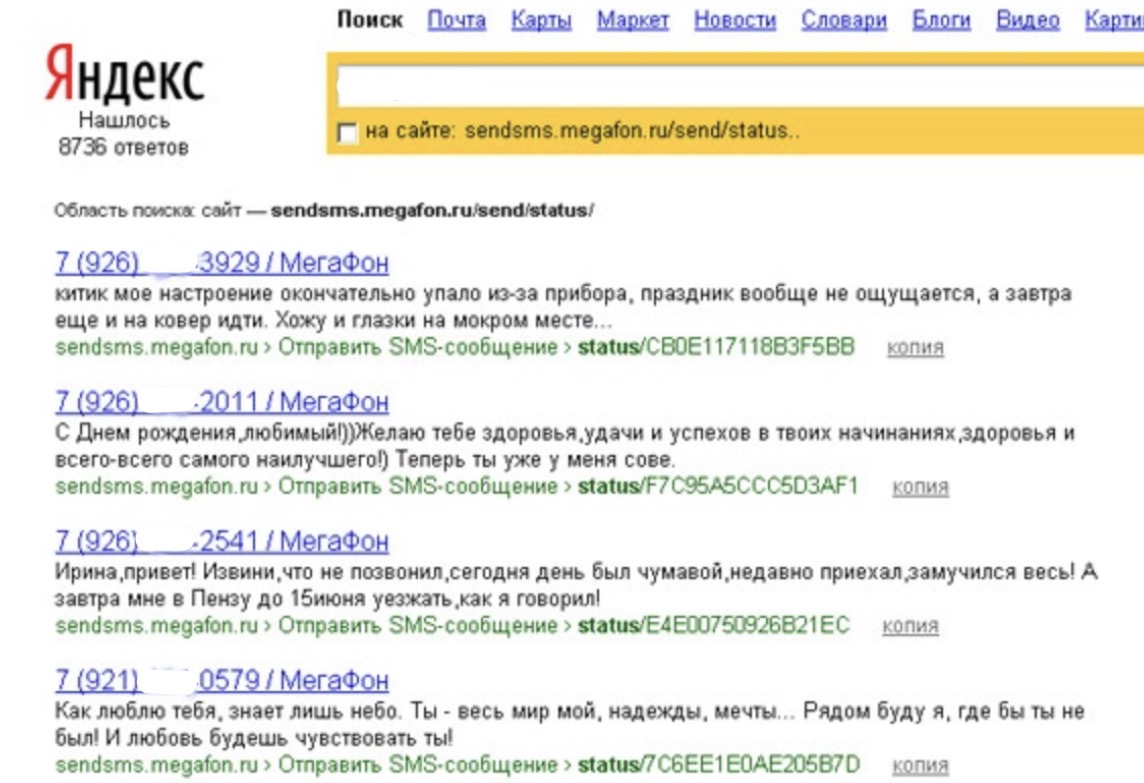The image size is (1144, 783).
Task: Click the snippet starting 'Ирина,привет!'
Action: click(x=576, y=585)
